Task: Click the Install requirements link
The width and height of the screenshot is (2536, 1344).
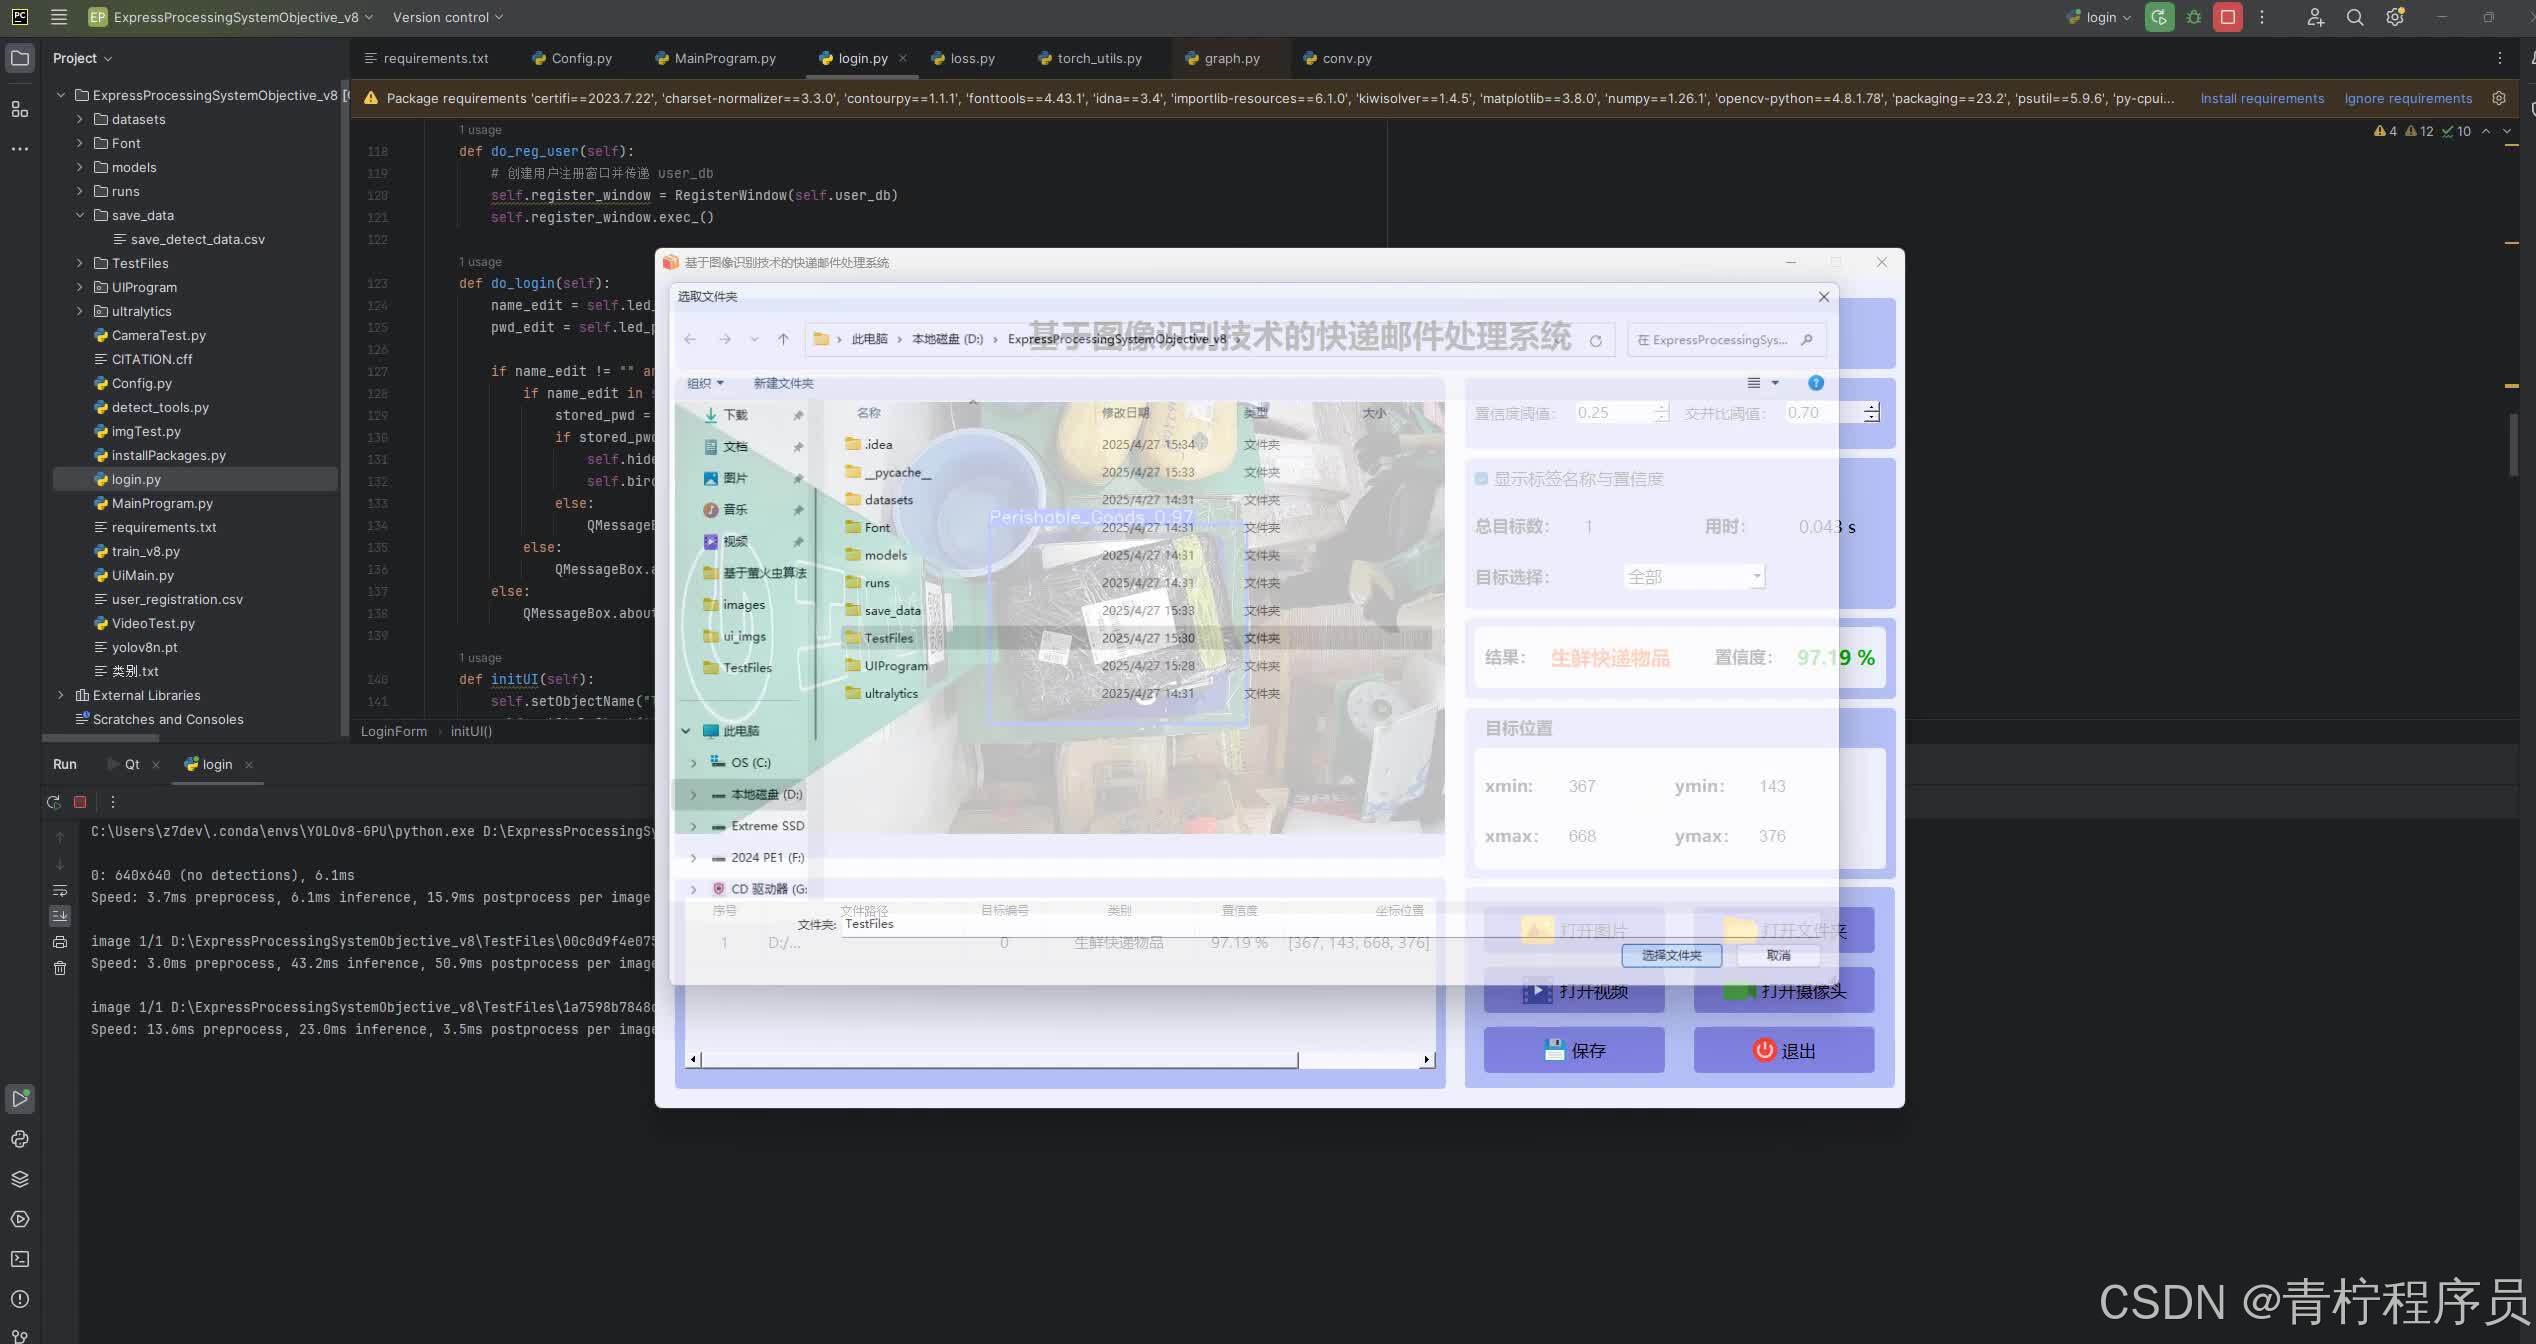Action: [x=2262, y=98]
